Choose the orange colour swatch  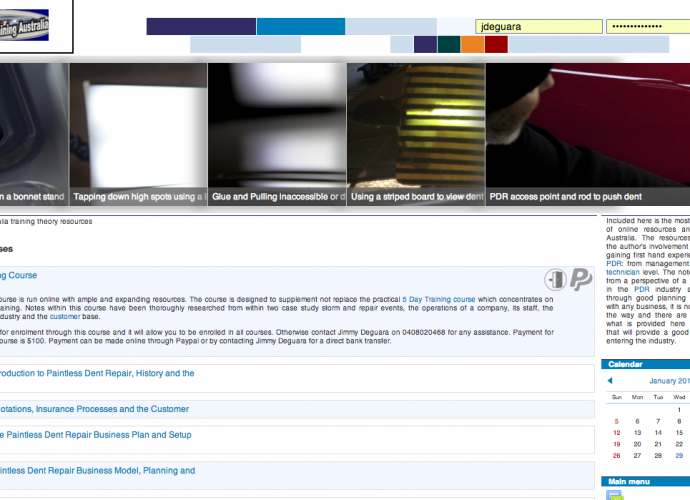point(473,44)
